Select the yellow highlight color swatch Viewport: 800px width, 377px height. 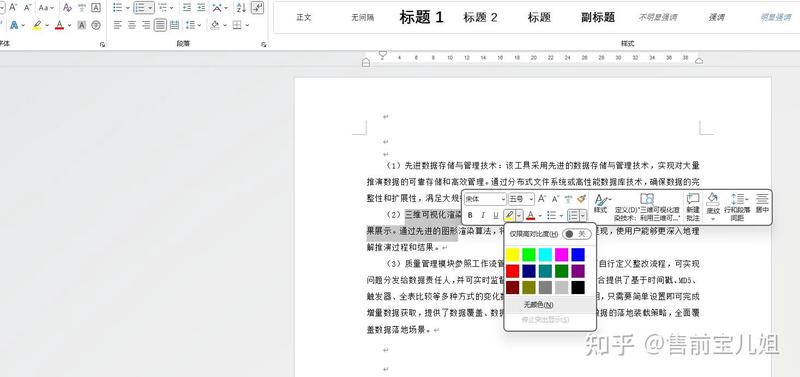coord(513,255)
